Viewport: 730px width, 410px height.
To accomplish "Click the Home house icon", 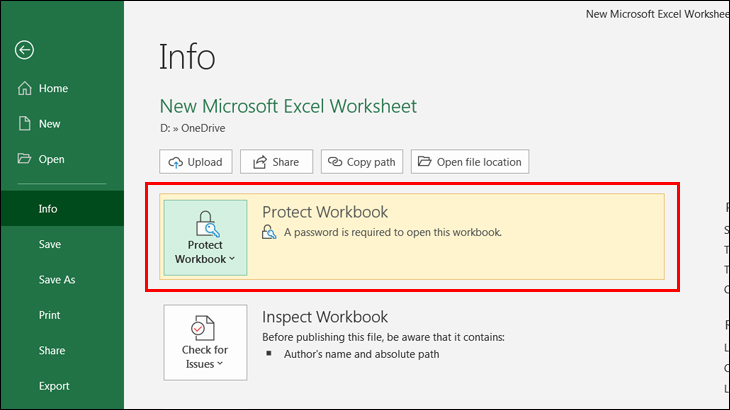I will [26, 88].
